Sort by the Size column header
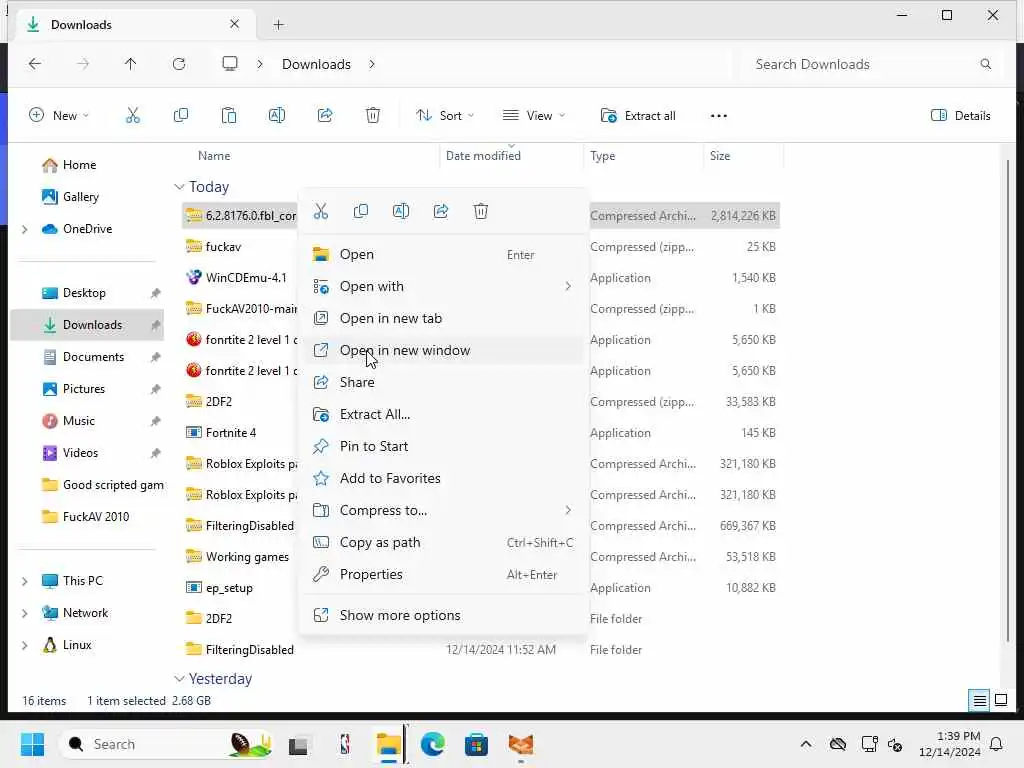This screenshot has height=768, width=1024. pyautogui.click(x=720, y=156)
